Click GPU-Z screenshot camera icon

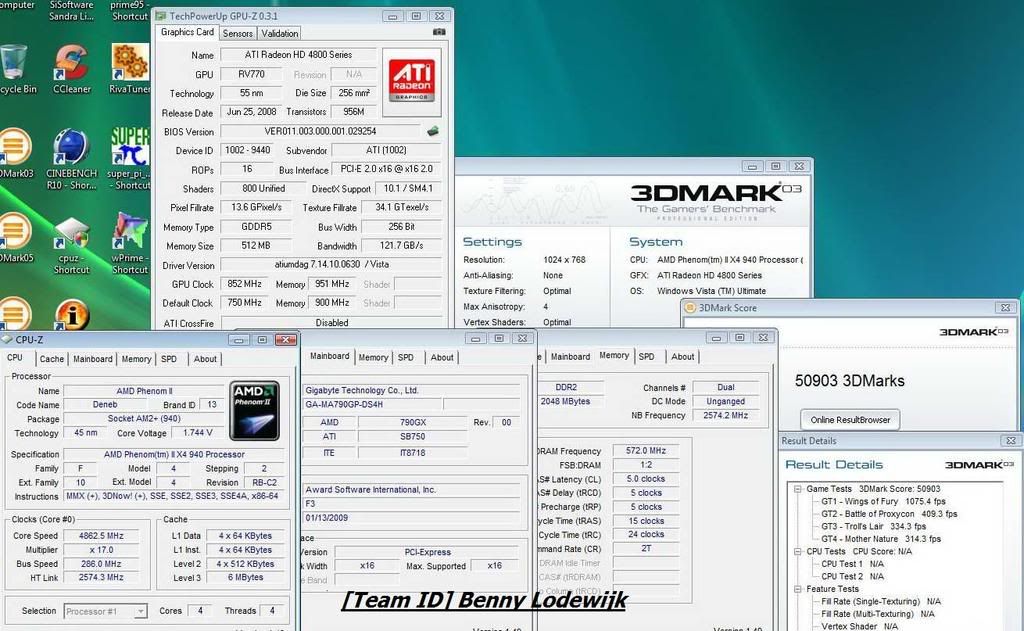(x=438, y=32)
